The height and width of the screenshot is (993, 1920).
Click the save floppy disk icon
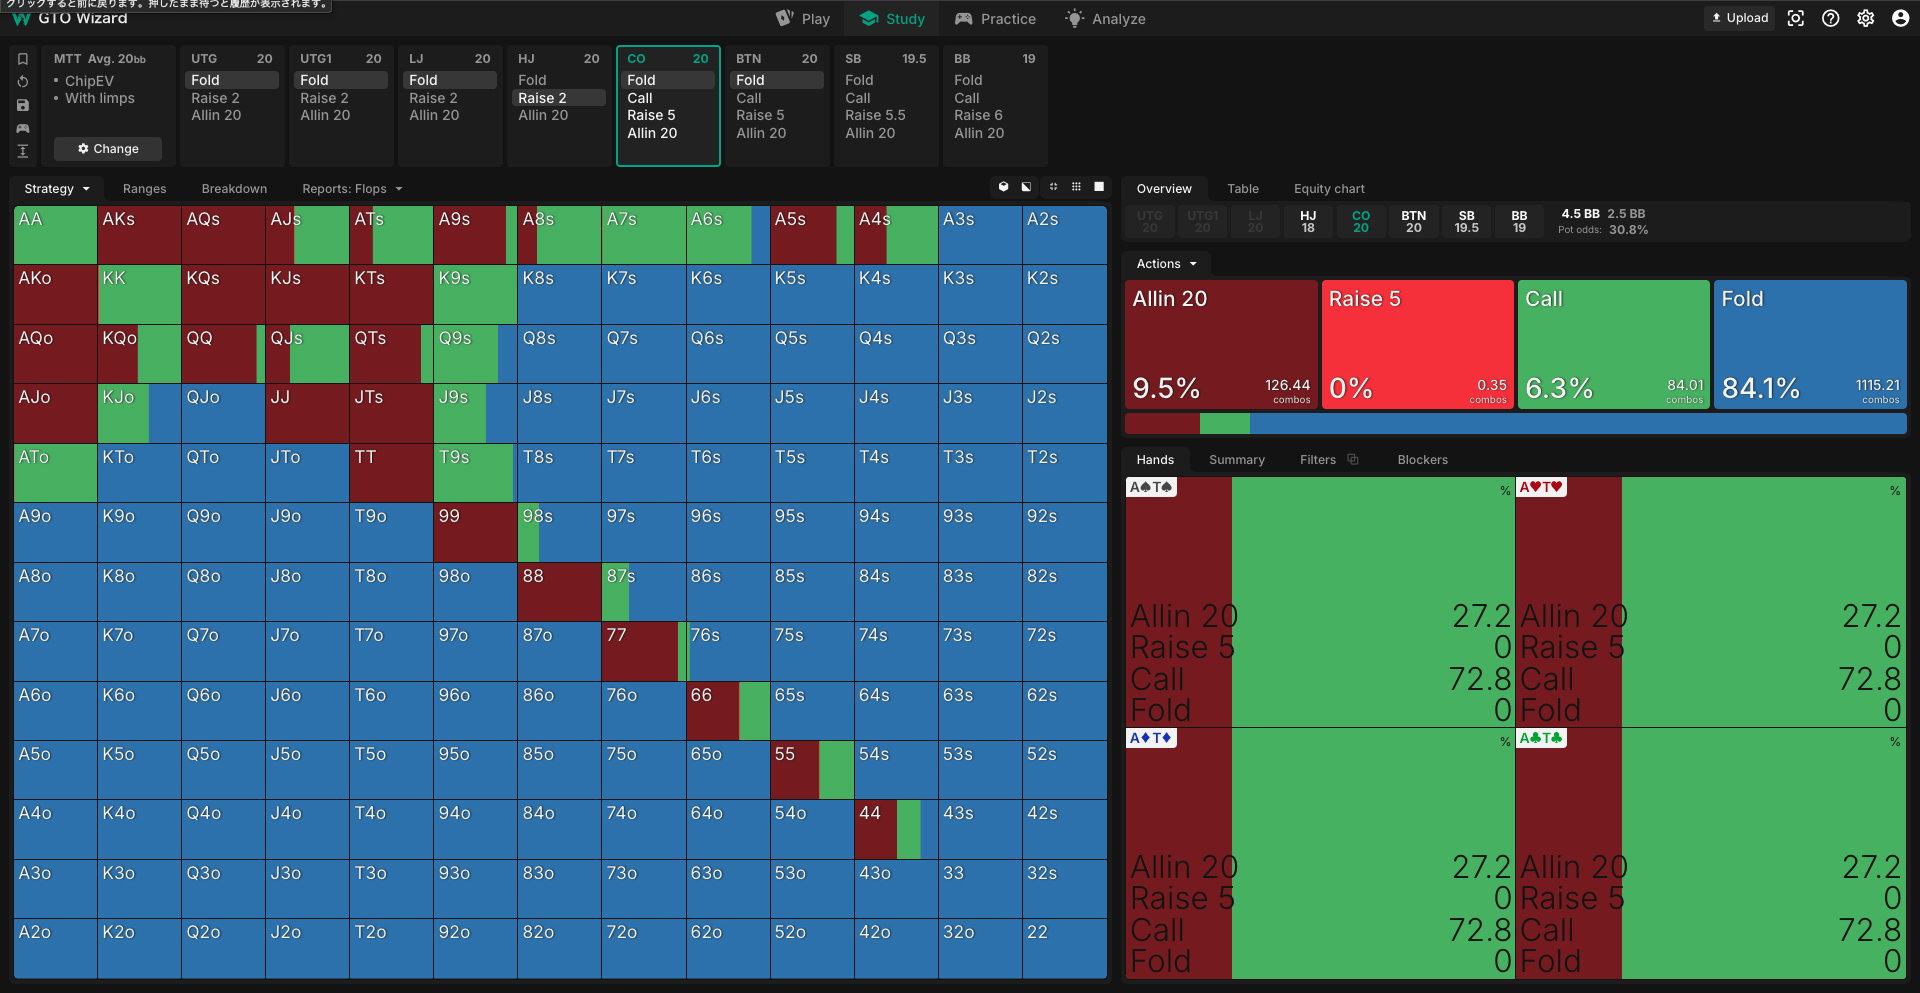pos(22,105)
